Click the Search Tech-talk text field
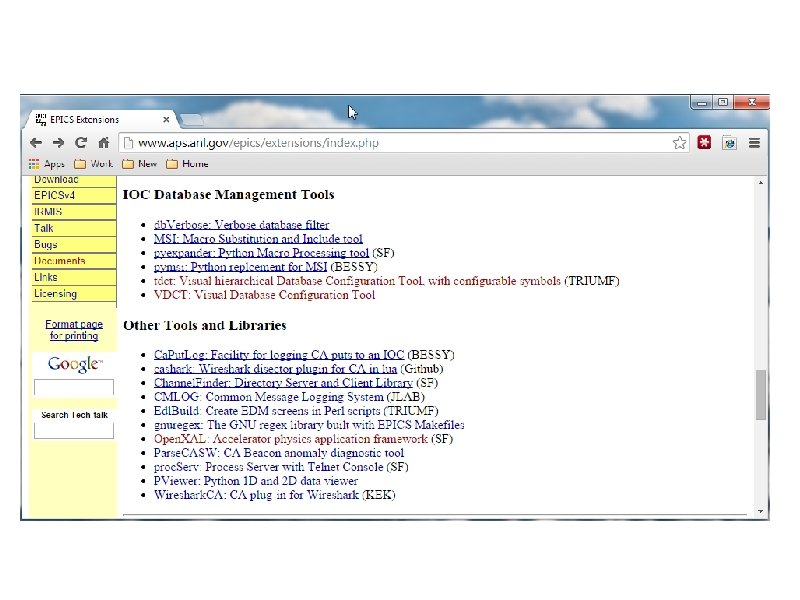Screen dimensions: 800x600 [x=74, y=431]
